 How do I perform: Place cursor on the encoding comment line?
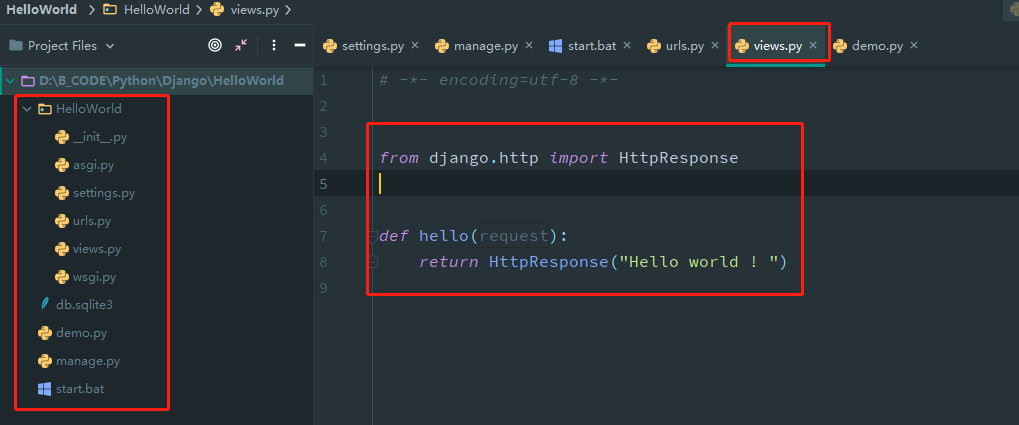498,81
